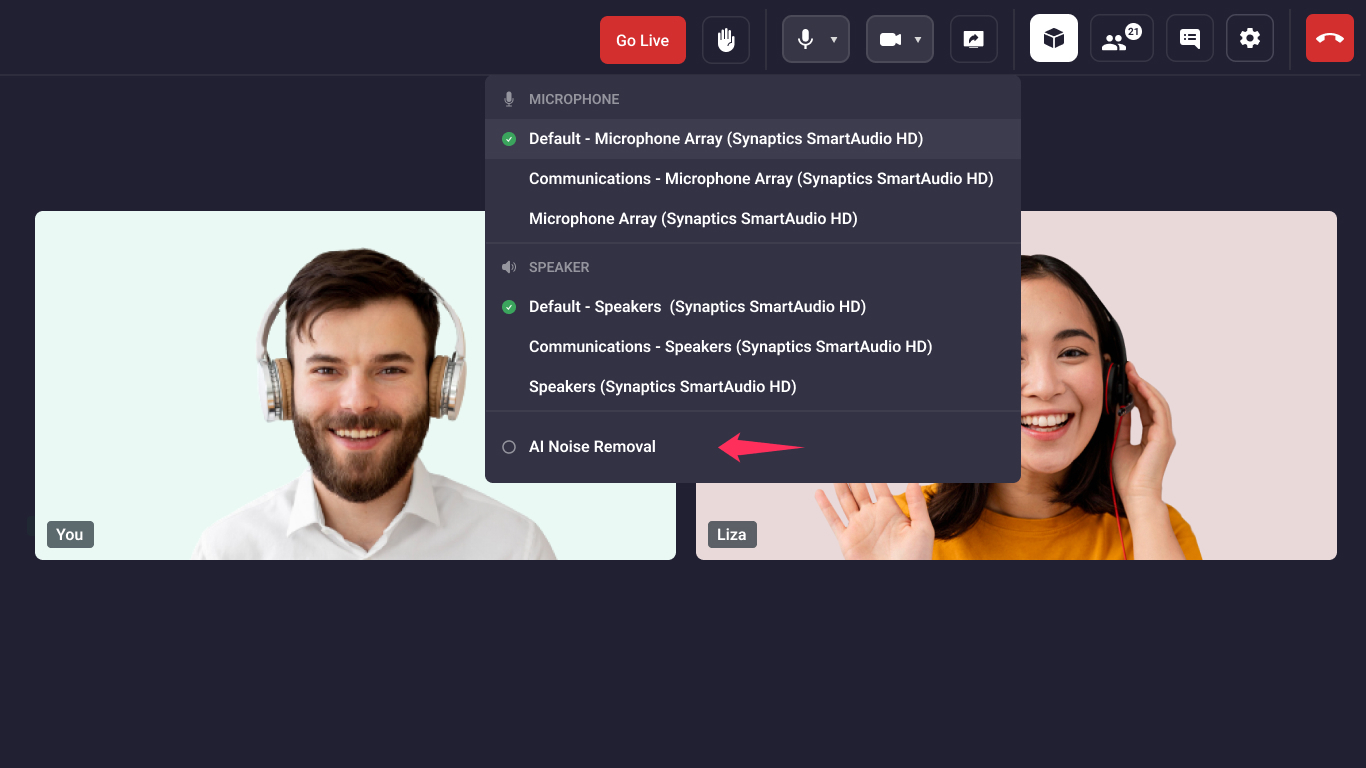1366x768 pixels.
Task: Choose Microphone Array (Synaptics SmartAudio HD)
Action: tap(753, 219)
